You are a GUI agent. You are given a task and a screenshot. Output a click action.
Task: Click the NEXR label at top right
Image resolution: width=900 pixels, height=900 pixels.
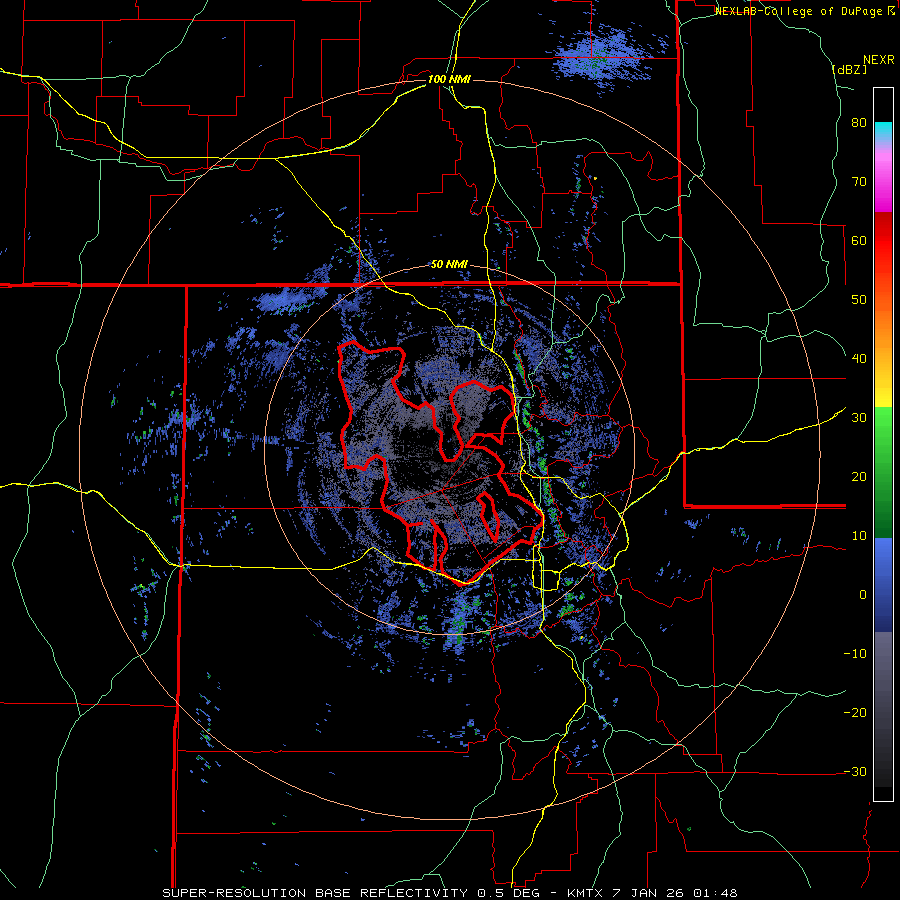pos(878,60)
